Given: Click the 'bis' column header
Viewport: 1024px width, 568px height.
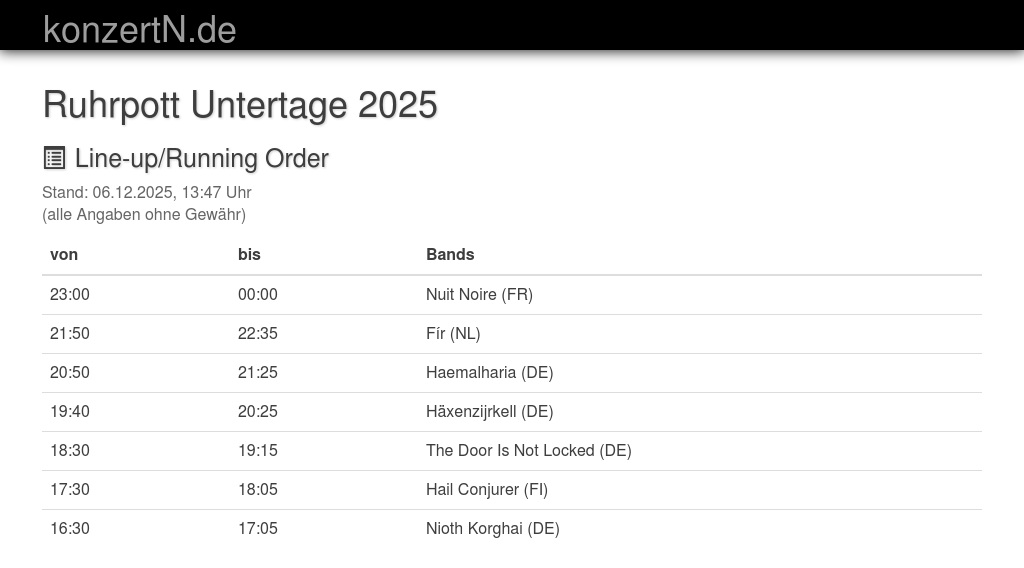Looking at the screenshot, I should [249, 254].
